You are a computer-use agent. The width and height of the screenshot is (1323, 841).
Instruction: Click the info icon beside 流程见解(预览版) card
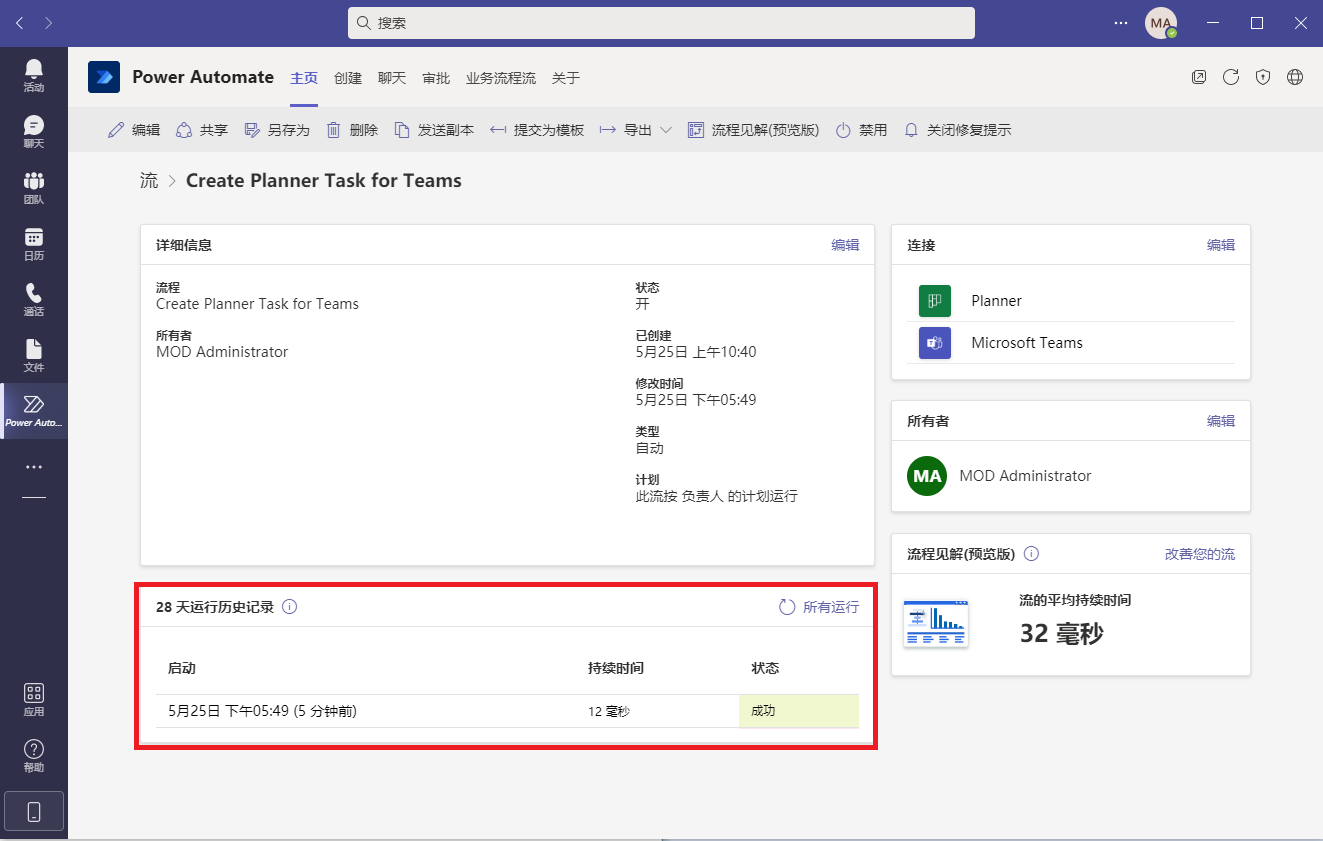pos(1032,554)
